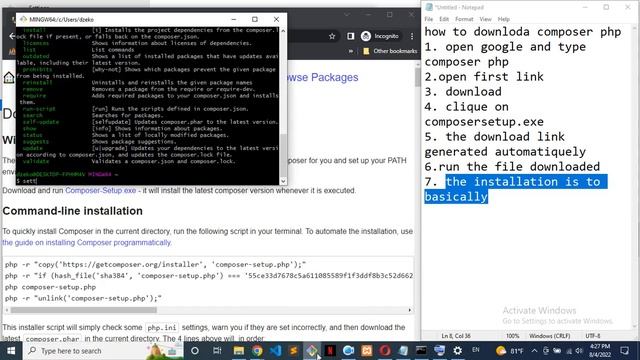Open Notepad Help menu
Image resolution: width=640 pixels, height=360 pixels.
click(504, 19)
